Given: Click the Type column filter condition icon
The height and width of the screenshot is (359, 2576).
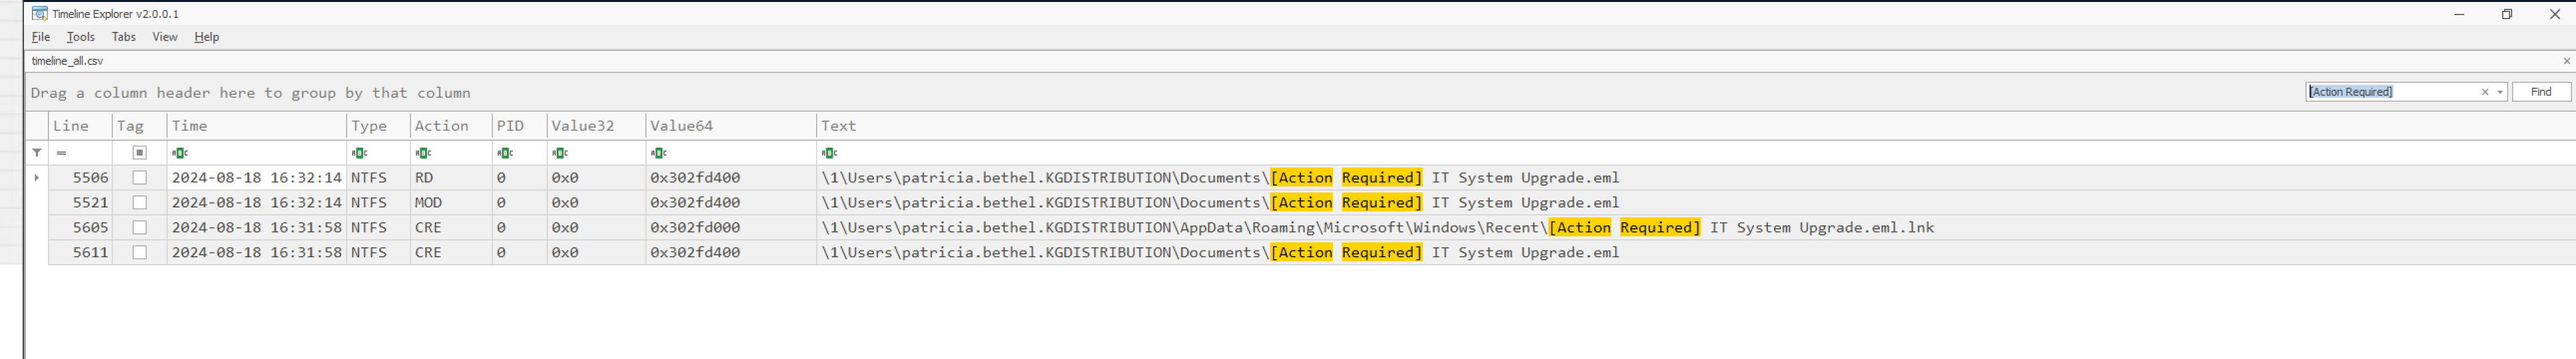Looking at the screenshot, I should pyautogui.click(x=359, y=153).
